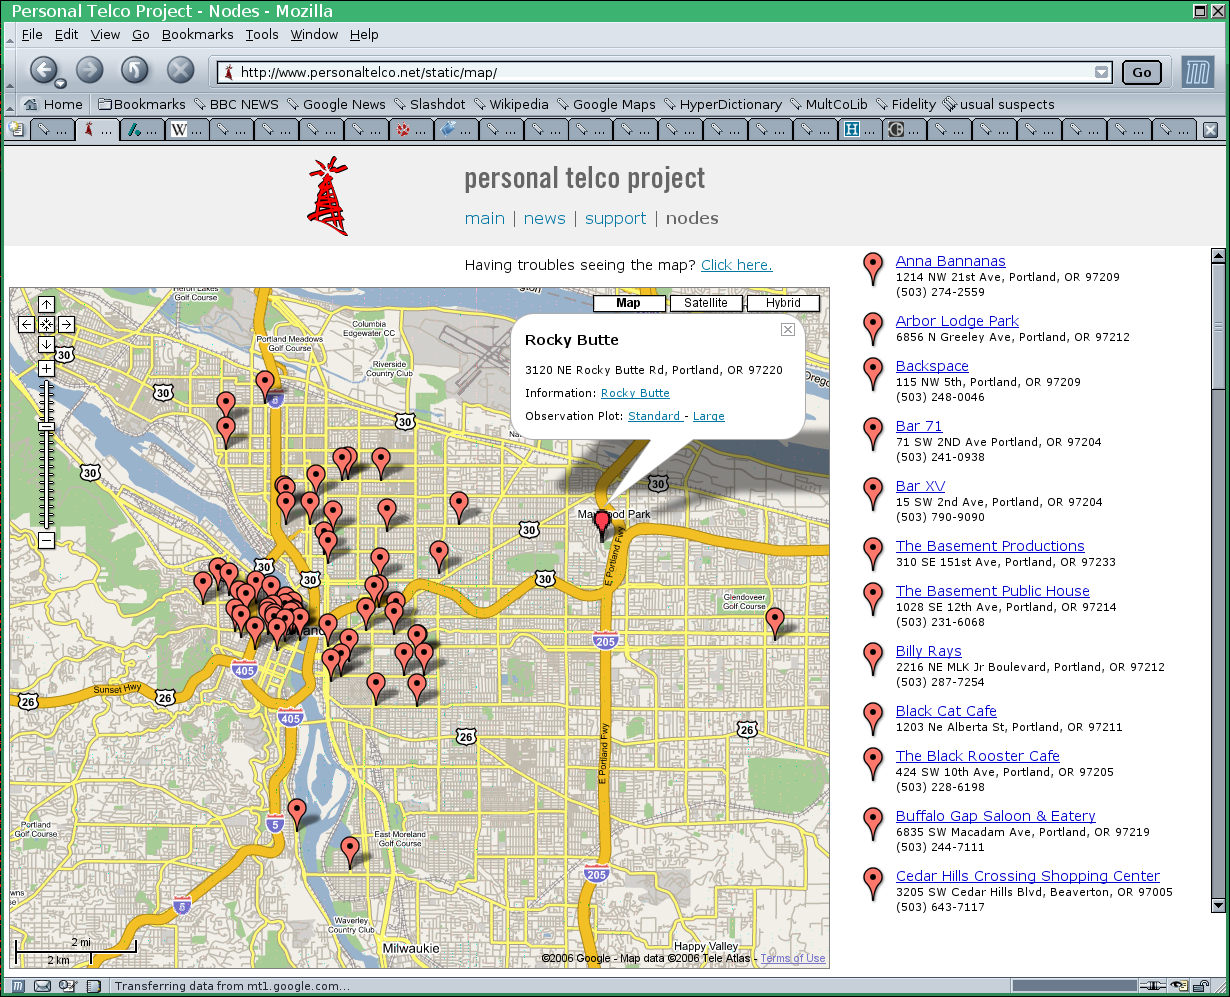This screenshot has height=997, width=1230.
Task: Open the Slashdot bookmark
Action: point(430,104)
